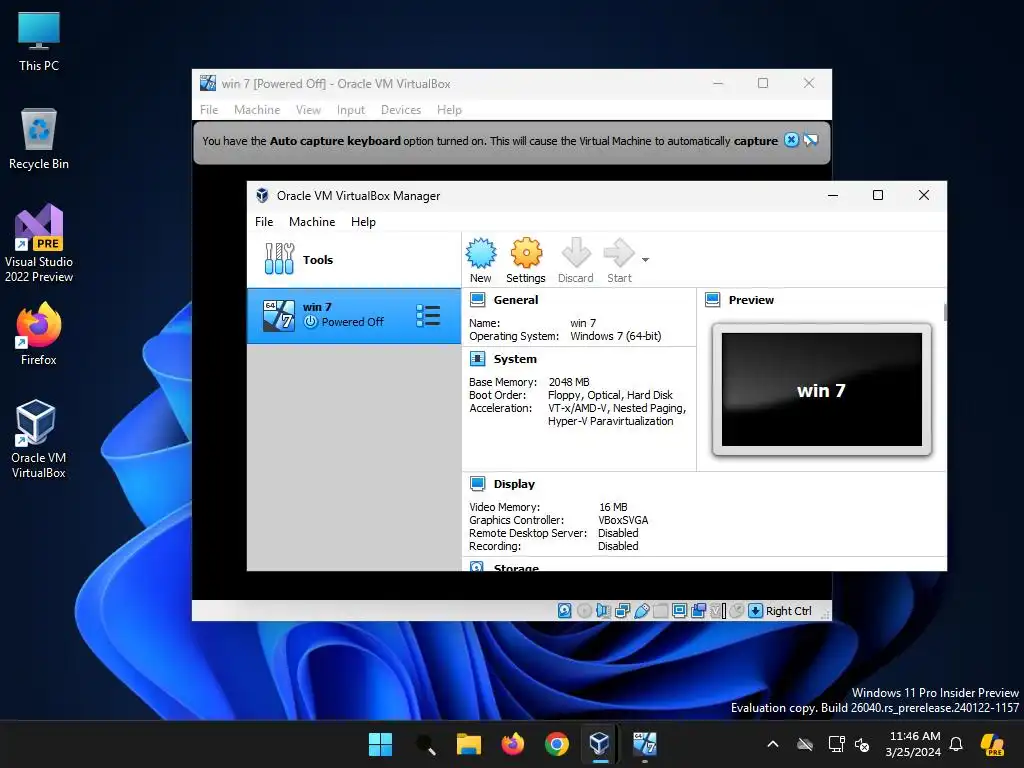The image size is (1024, 768).
Task: Click the Windows 7 (64-bit) operating system value
Action: tap(616, 336)
